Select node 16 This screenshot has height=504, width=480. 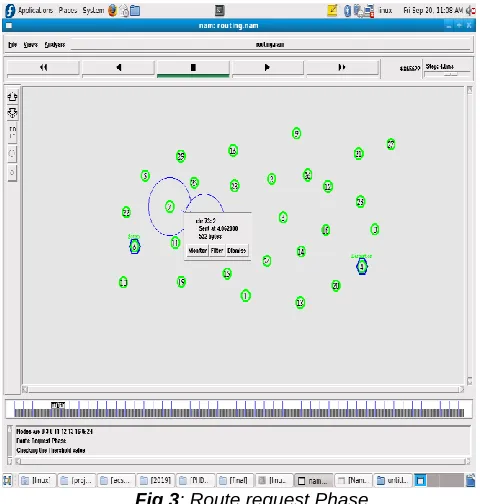click(x=233, y=151)
